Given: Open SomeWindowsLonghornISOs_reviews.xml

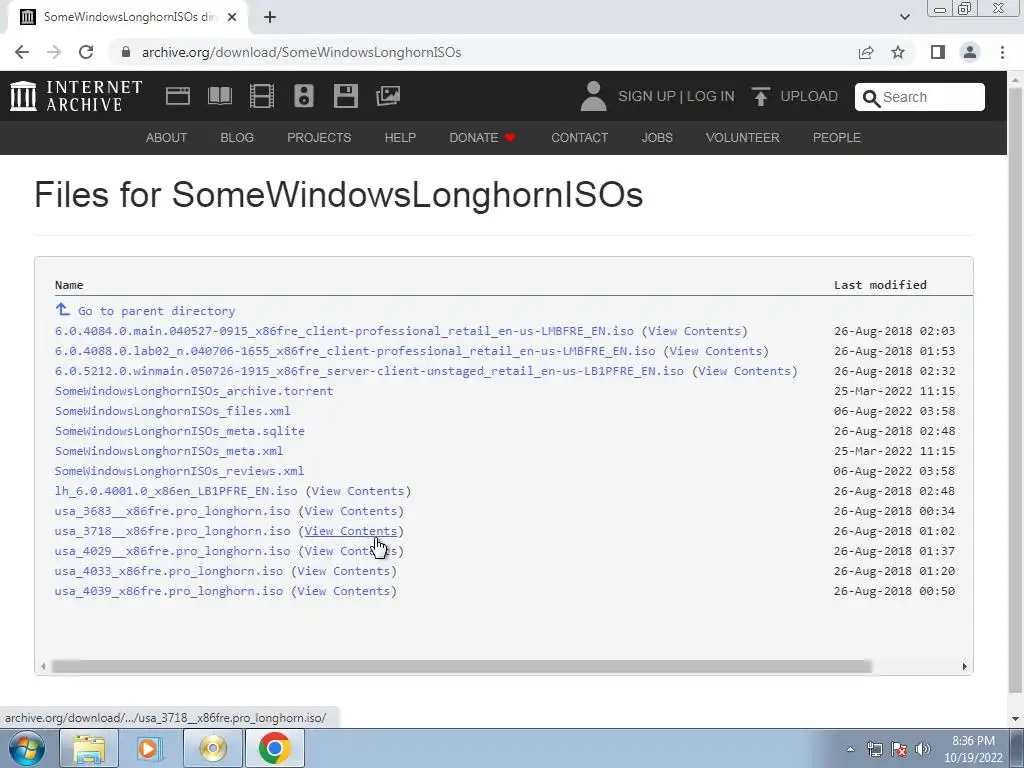Looking at the screenshot, I should (179, 471).
